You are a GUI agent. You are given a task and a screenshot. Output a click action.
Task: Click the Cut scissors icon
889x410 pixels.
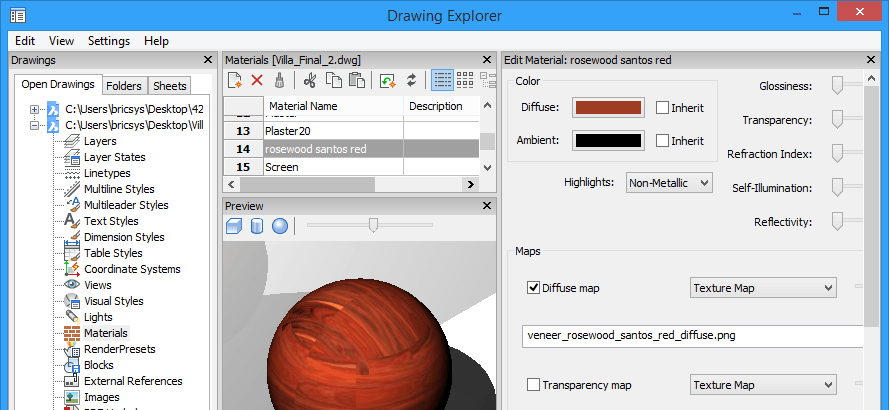[x=309, y=81]
